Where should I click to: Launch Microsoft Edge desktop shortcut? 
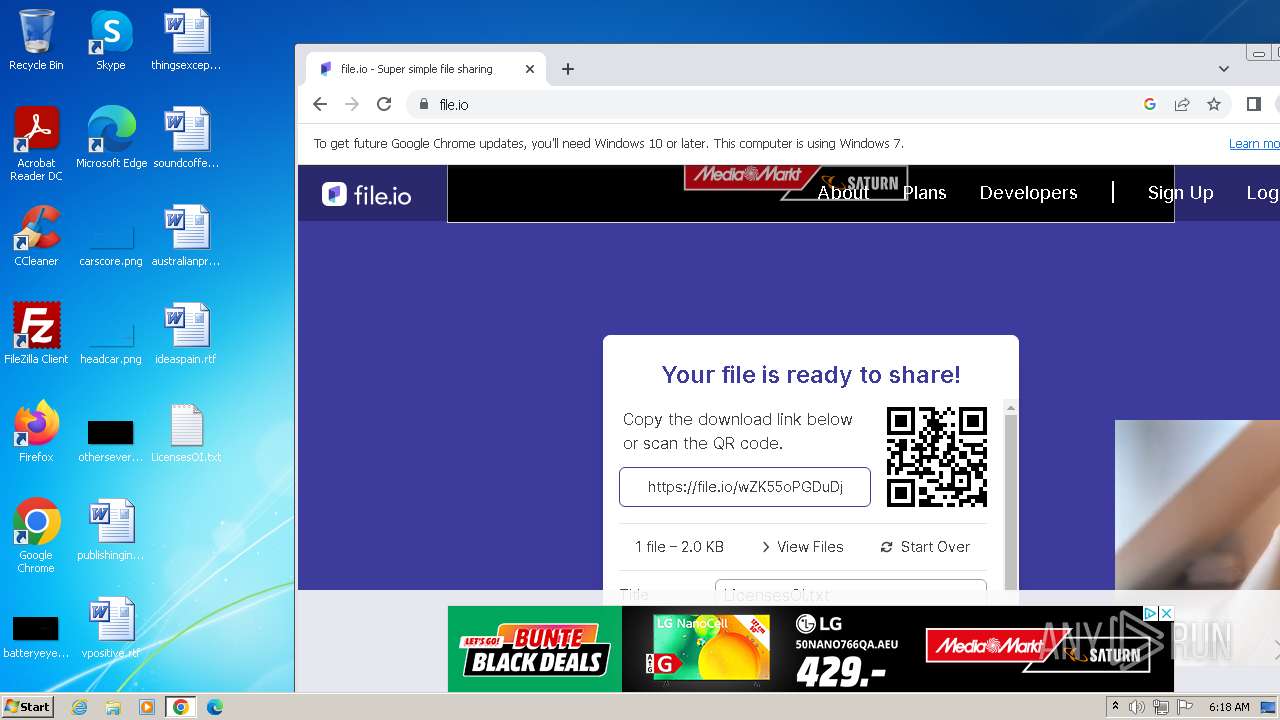[111, 138]
